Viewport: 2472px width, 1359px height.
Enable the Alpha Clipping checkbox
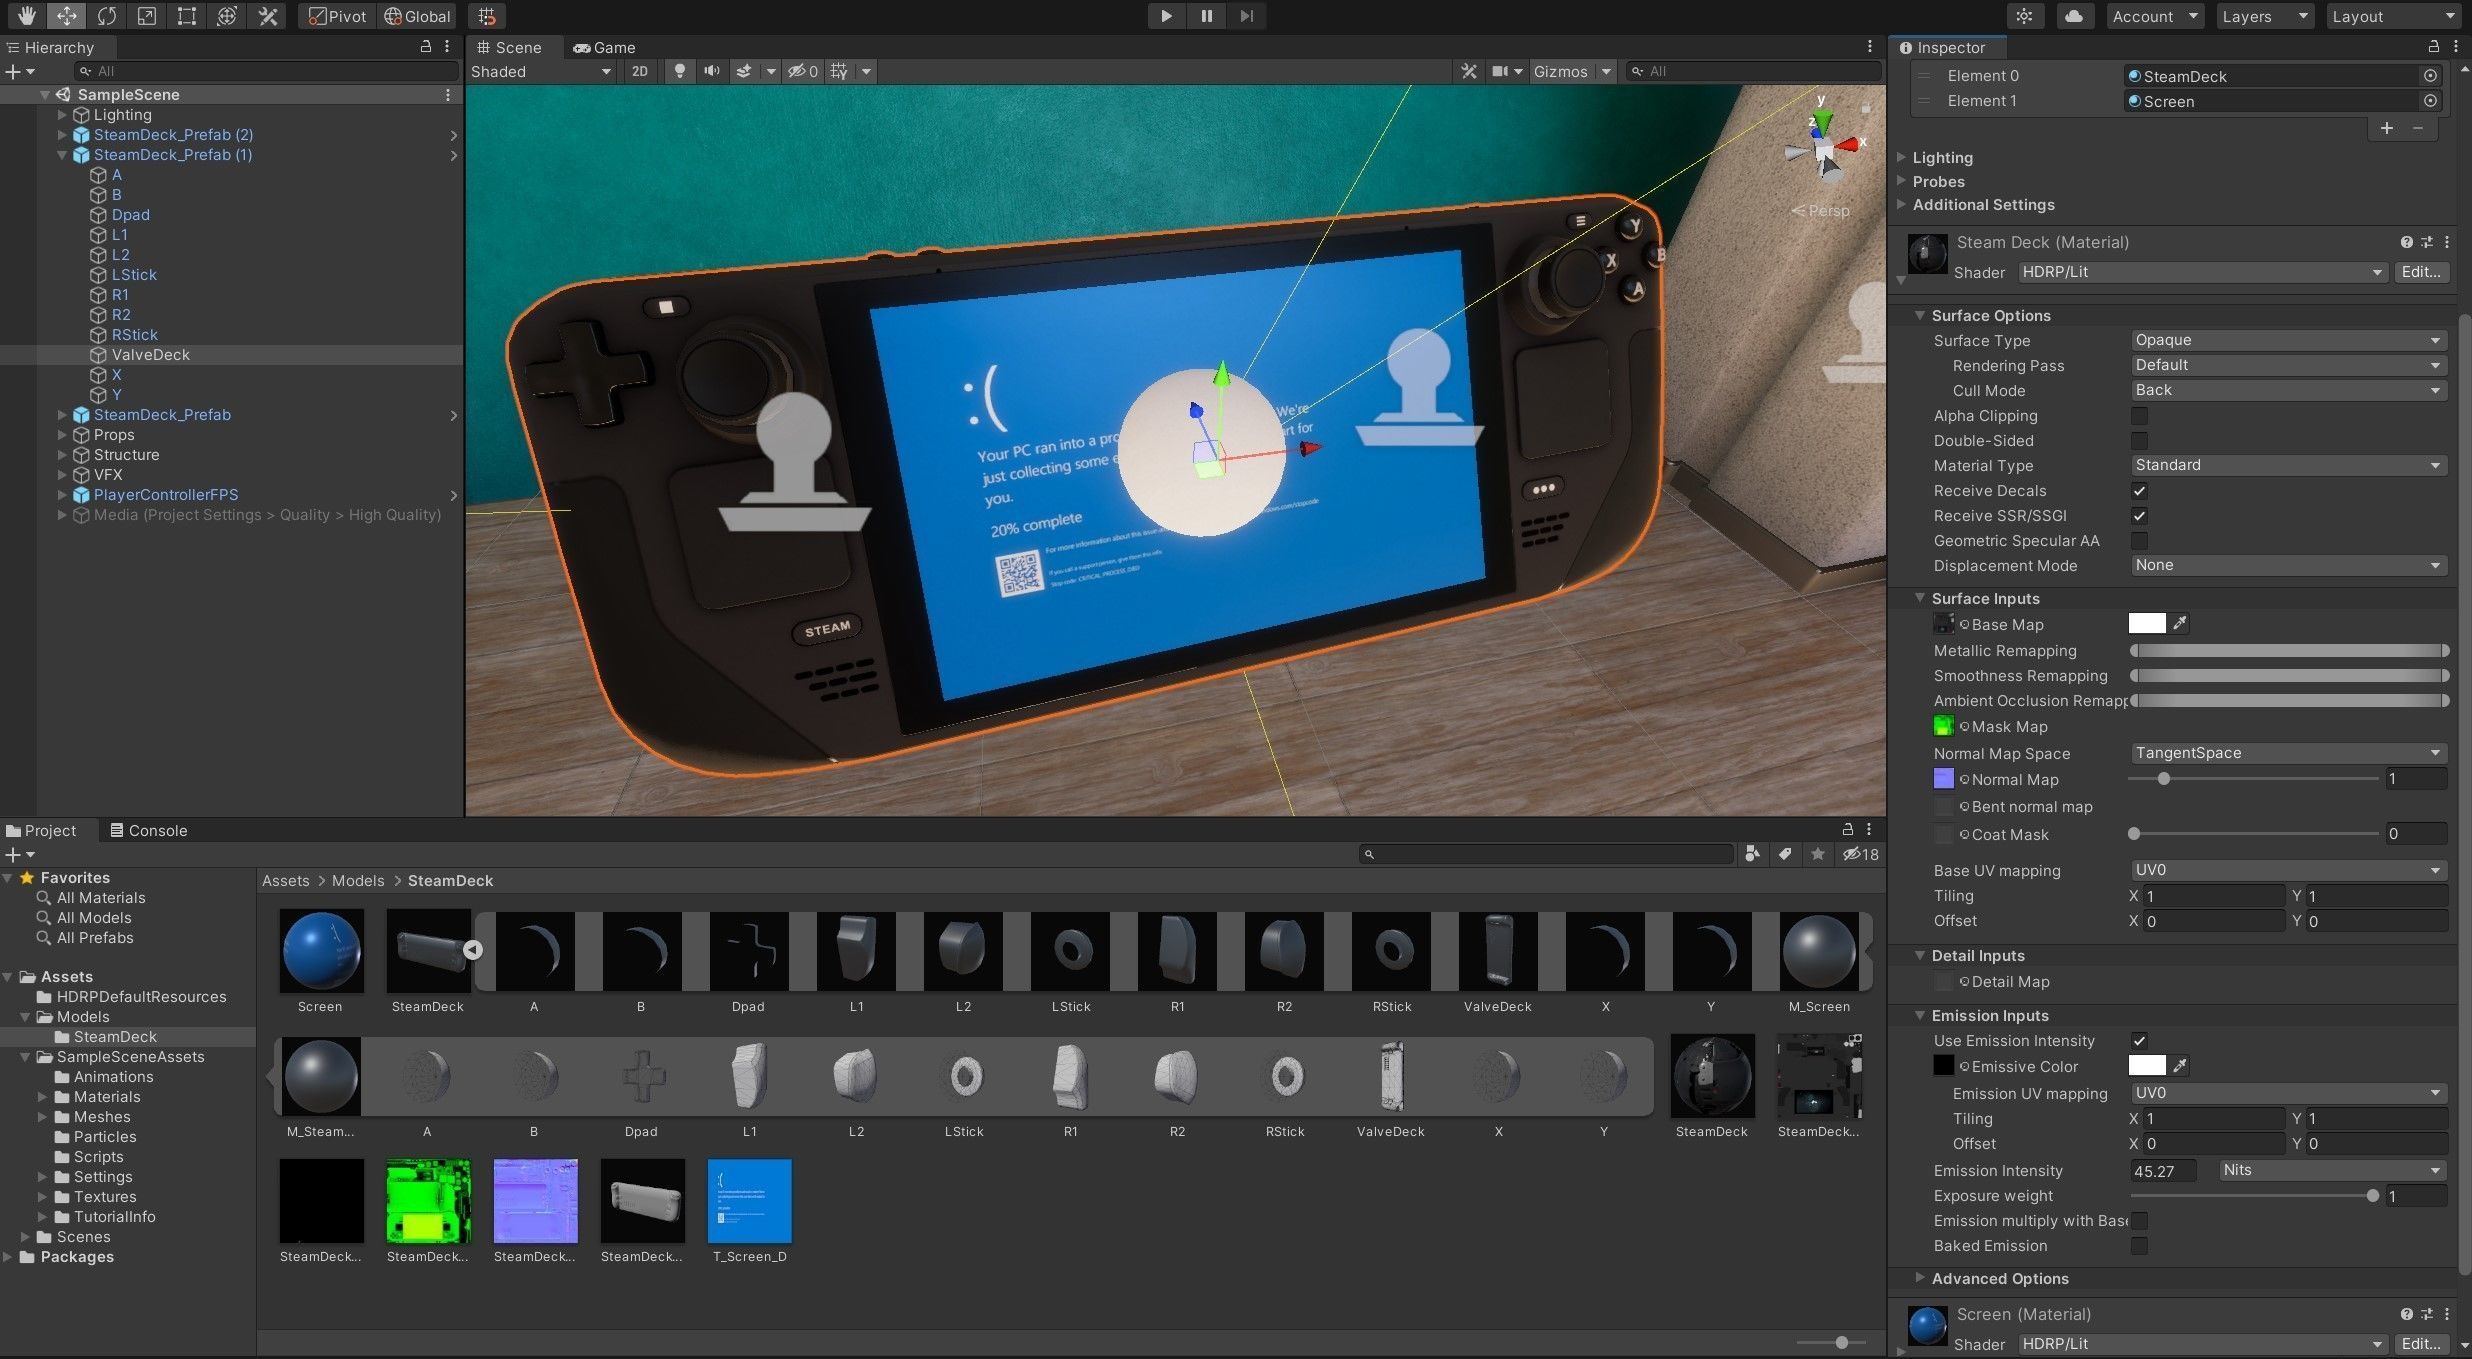(x=2139, y=416)
